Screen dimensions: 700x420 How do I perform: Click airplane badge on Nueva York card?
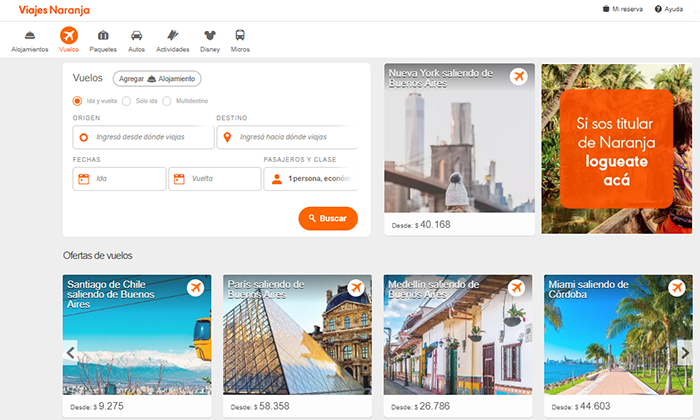click(519, 76)
